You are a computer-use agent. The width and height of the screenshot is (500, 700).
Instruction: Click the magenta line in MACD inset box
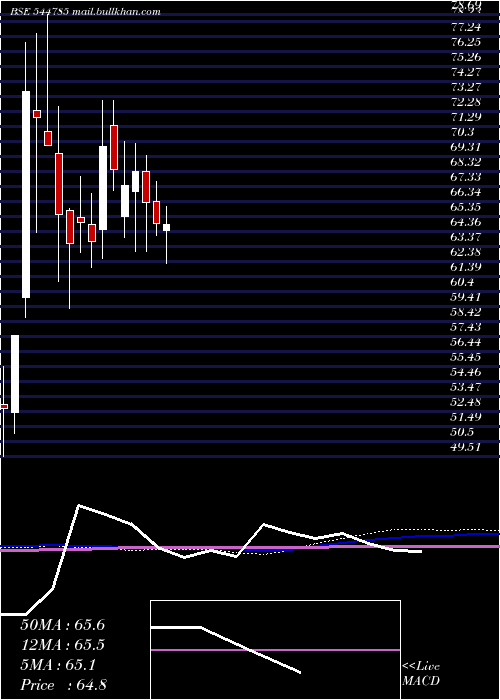click(275, 650)
